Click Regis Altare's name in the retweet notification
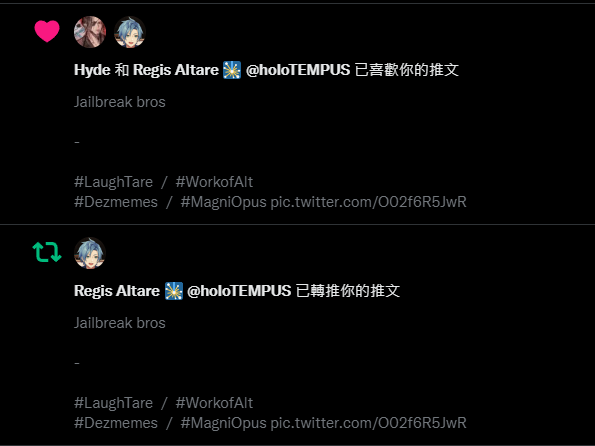The width and height of the screenshot is (595, 446). point(117,291)
